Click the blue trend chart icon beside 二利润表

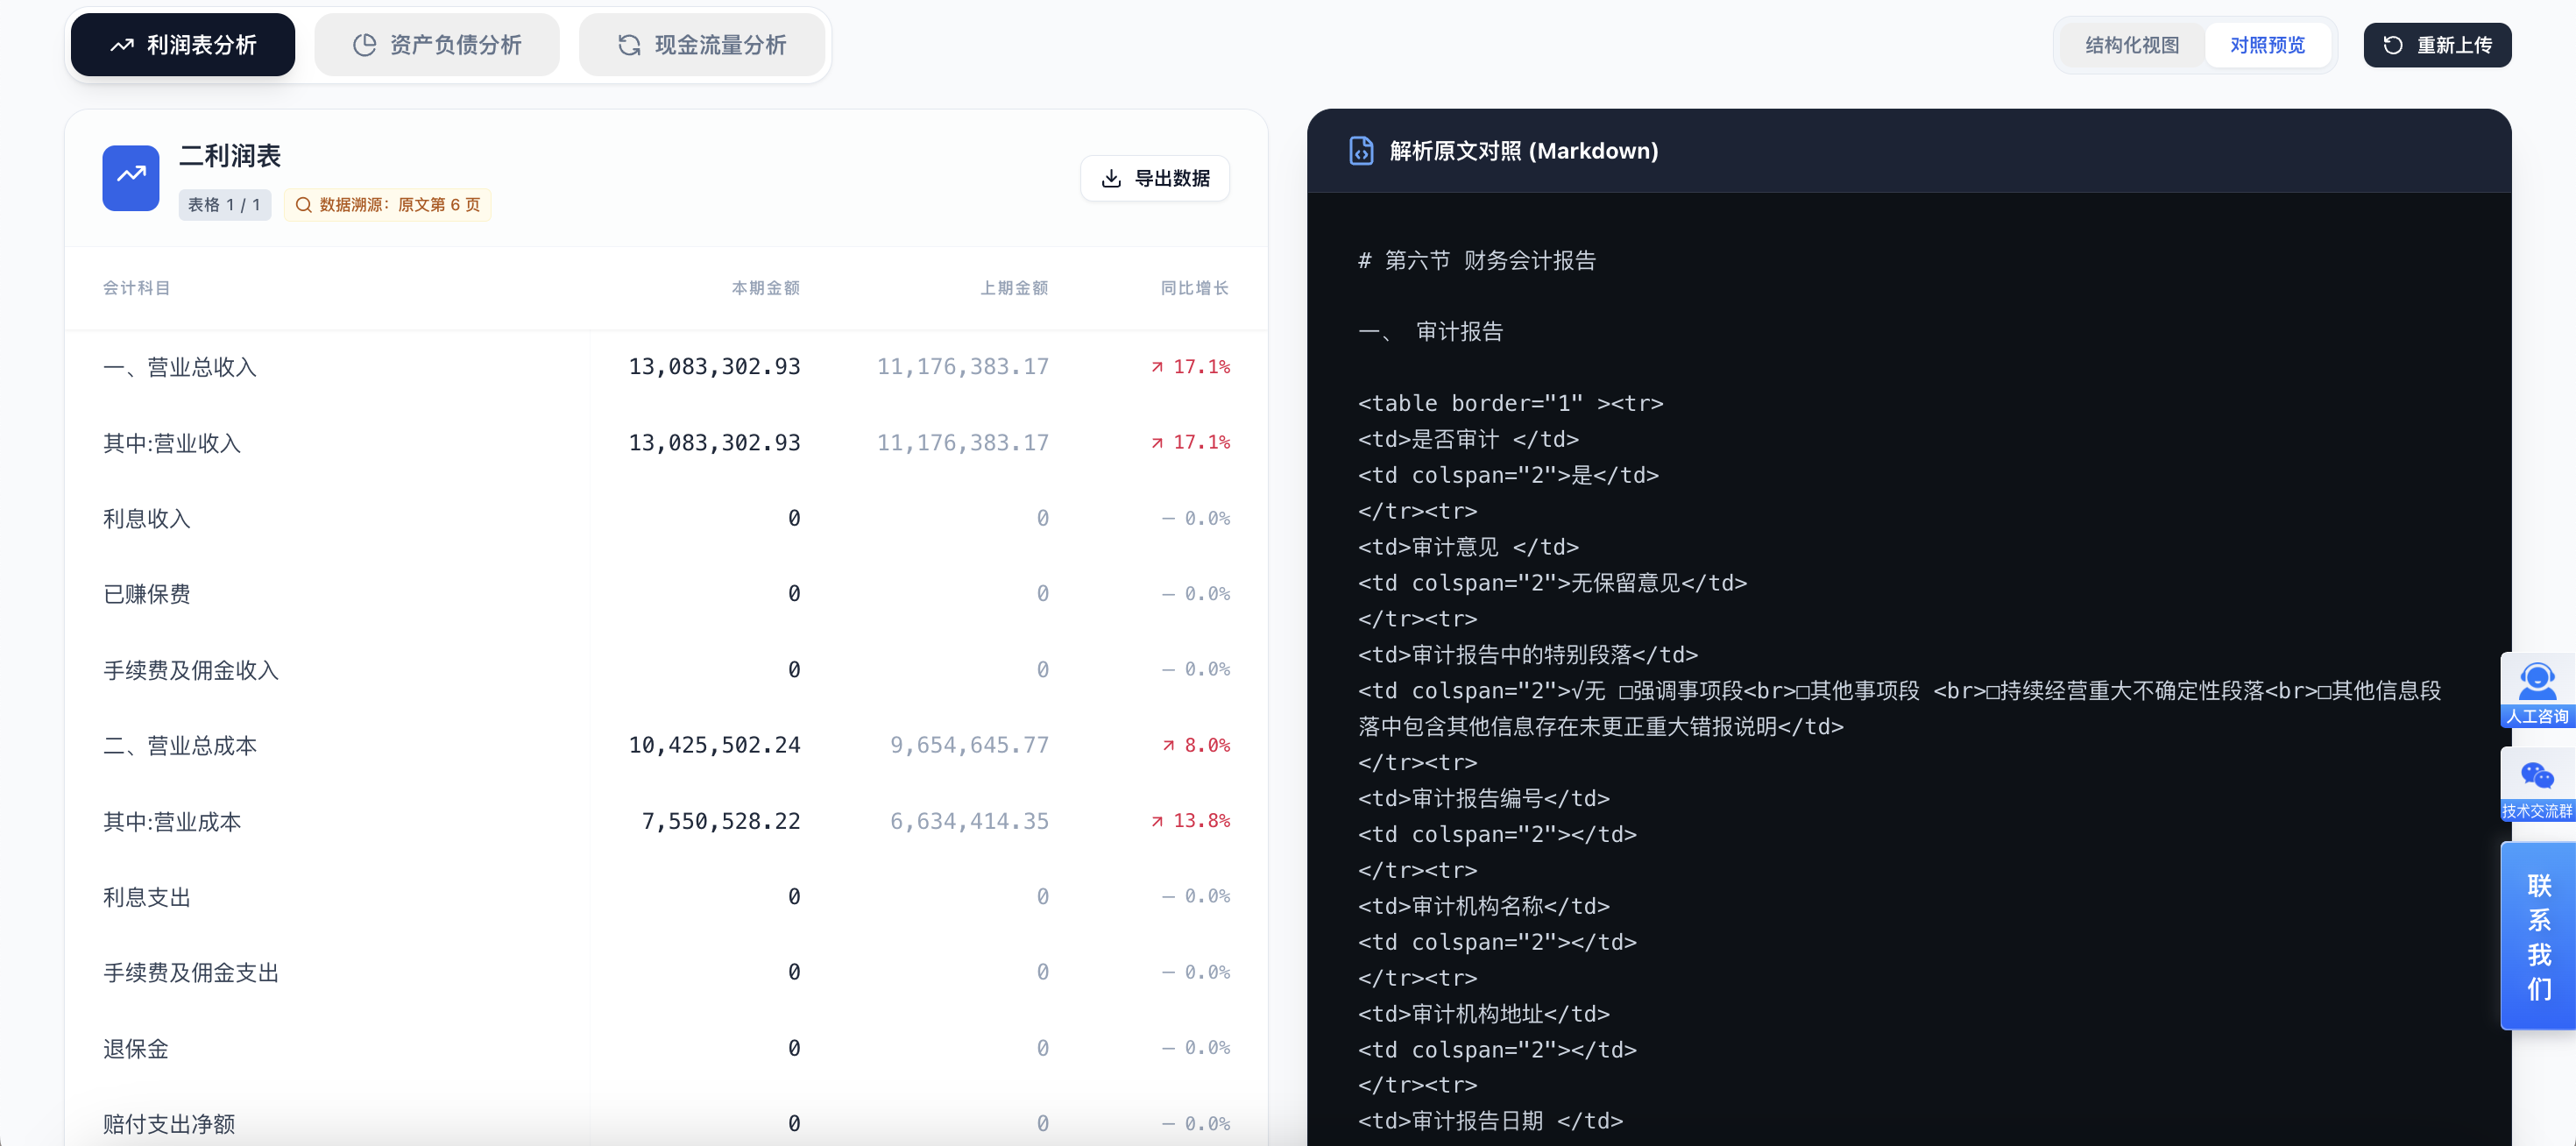click(130, 178)
